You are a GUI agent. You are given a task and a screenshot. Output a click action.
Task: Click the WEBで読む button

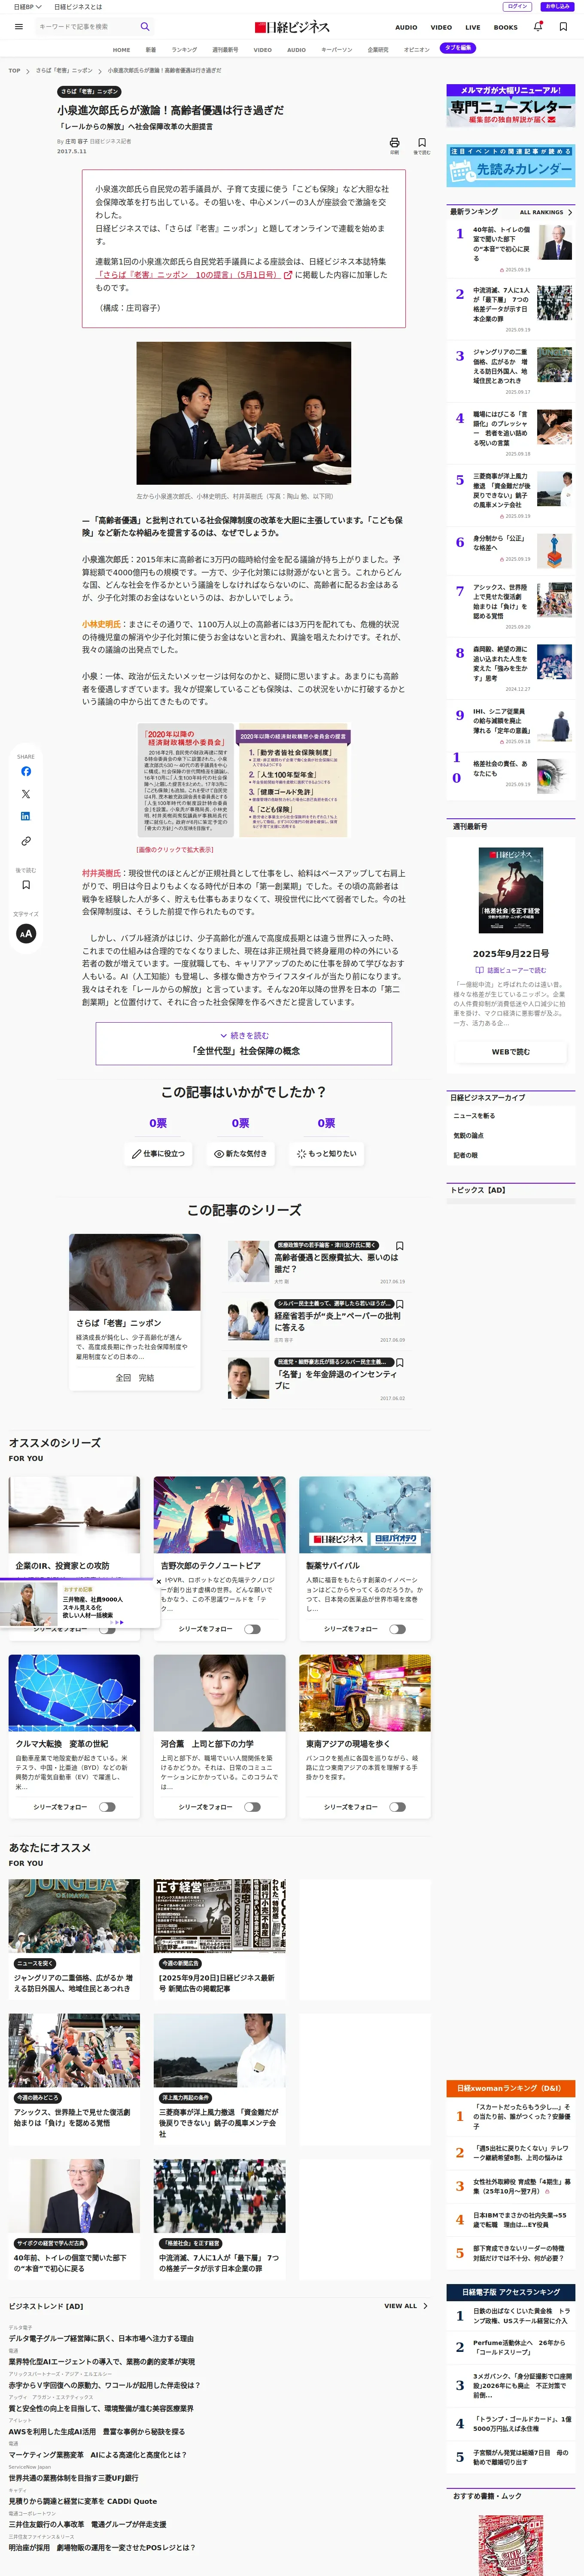click(511, 1051)
